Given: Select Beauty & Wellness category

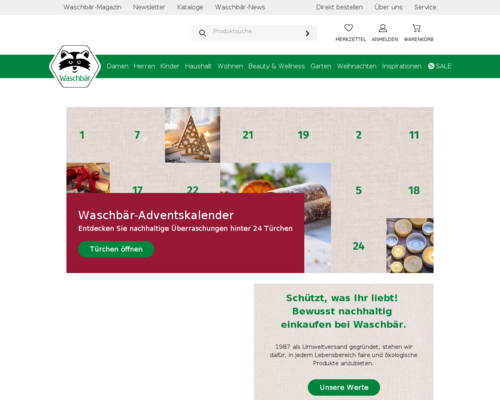Looking at the screenshot, I should click(x=276, y=66).
